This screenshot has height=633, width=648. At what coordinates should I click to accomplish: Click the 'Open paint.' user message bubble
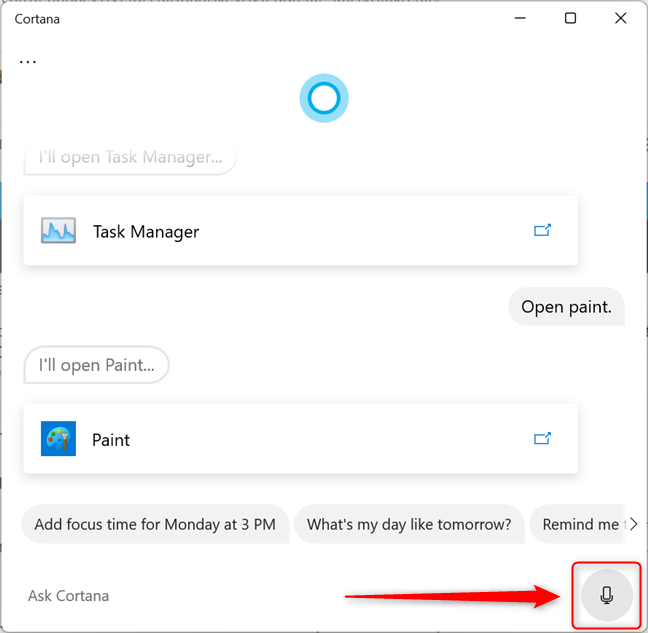point(566,307)
